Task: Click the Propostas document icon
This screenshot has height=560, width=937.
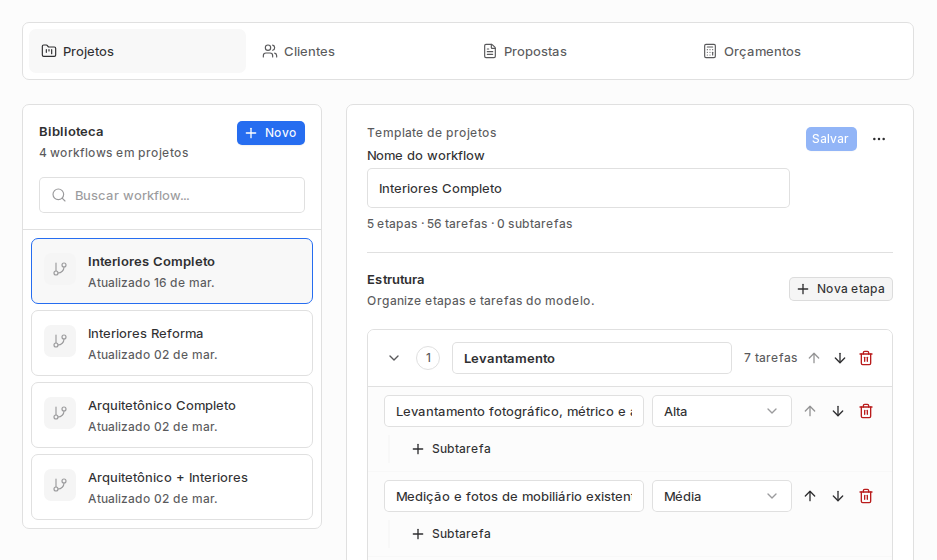Action: [489, 51]
